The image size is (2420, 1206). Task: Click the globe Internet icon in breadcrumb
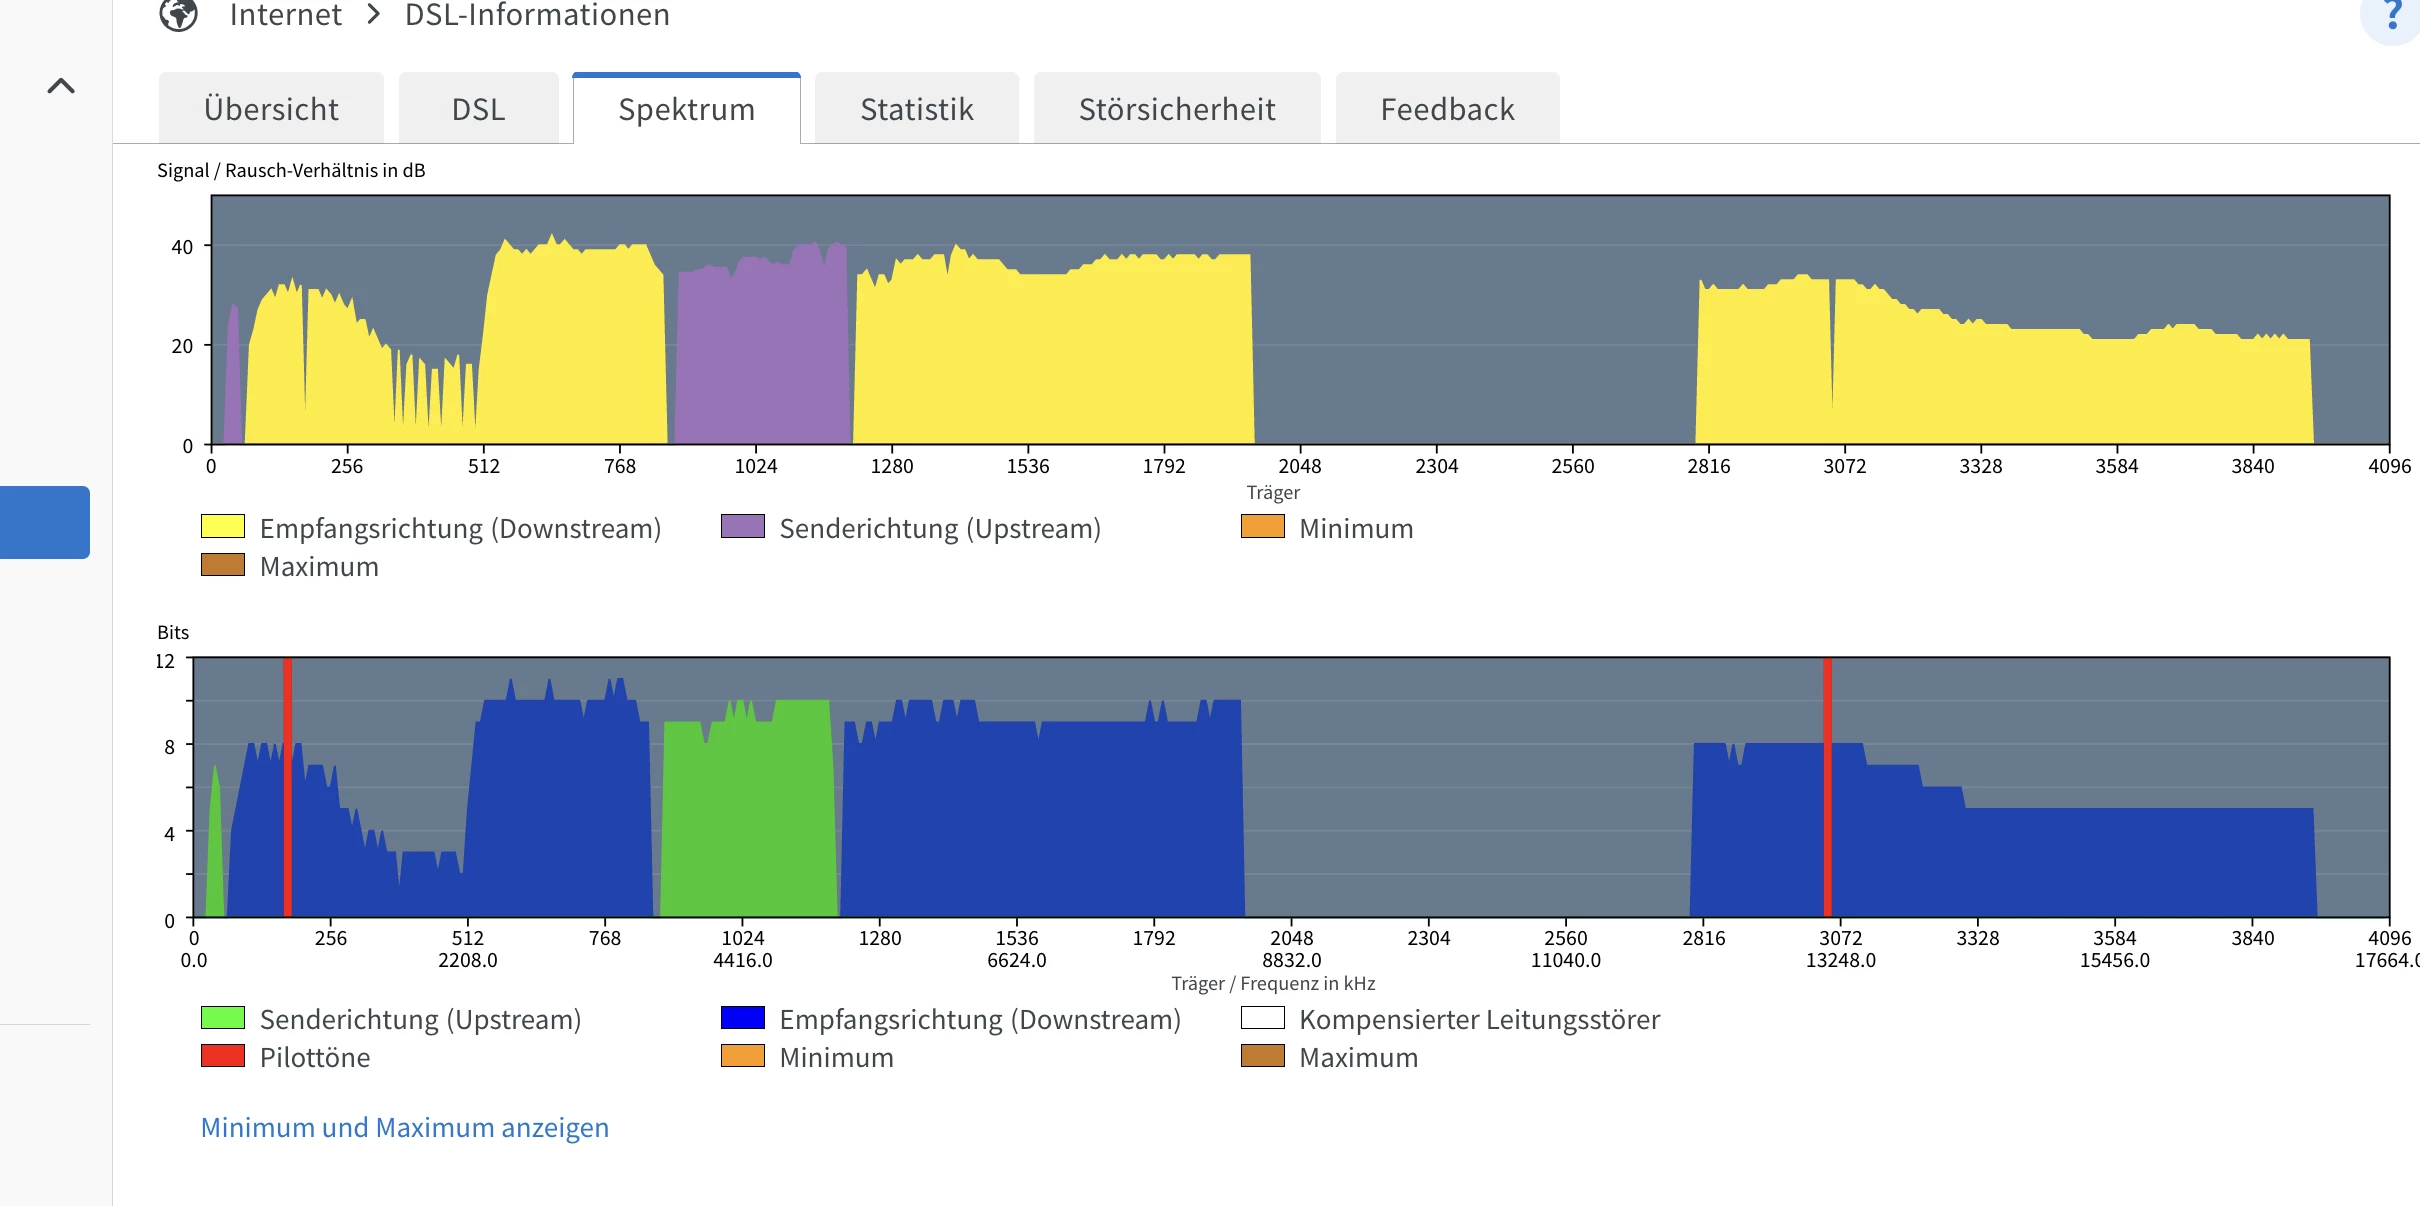[x=179, y=14]
